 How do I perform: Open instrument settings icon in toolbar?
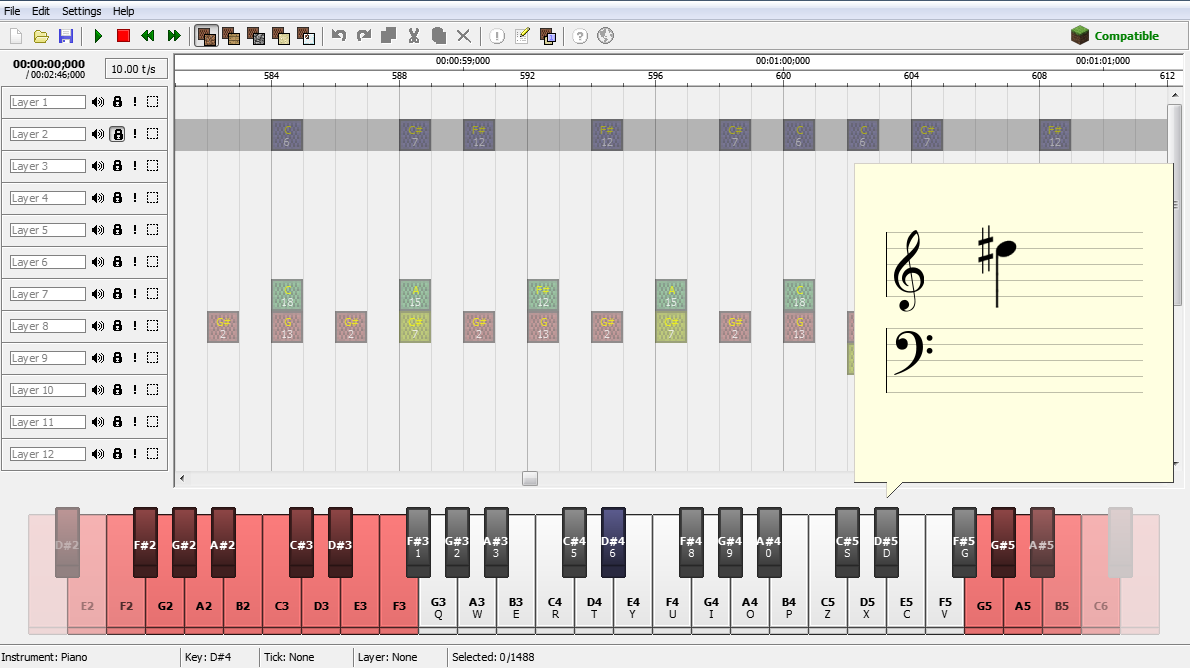tap(547, 36)
